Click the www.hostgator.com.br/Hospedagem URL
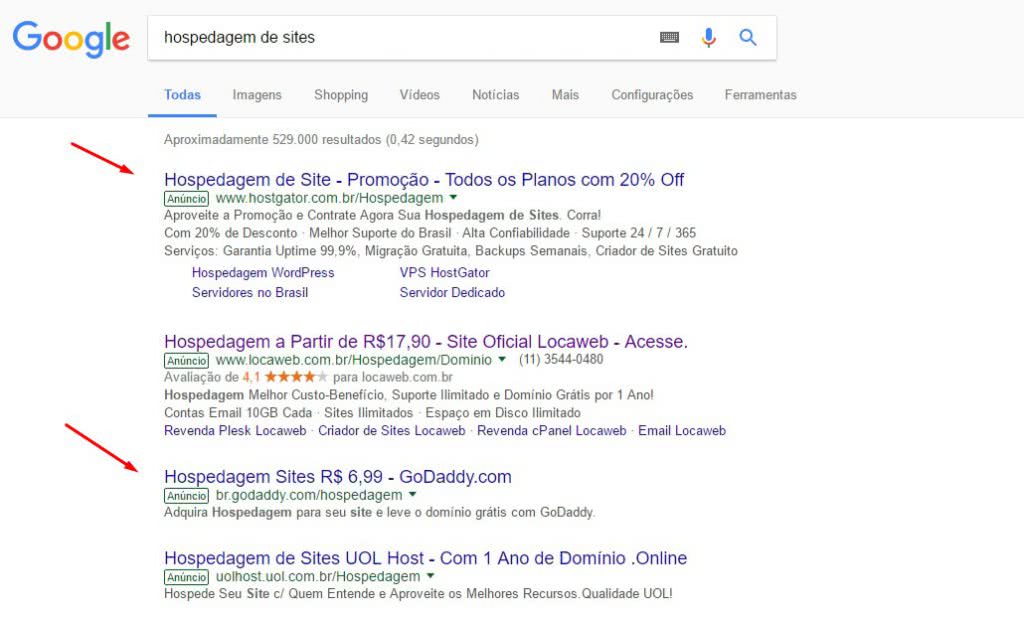Viewport: 1024px width, 617px height. [329, 198]
